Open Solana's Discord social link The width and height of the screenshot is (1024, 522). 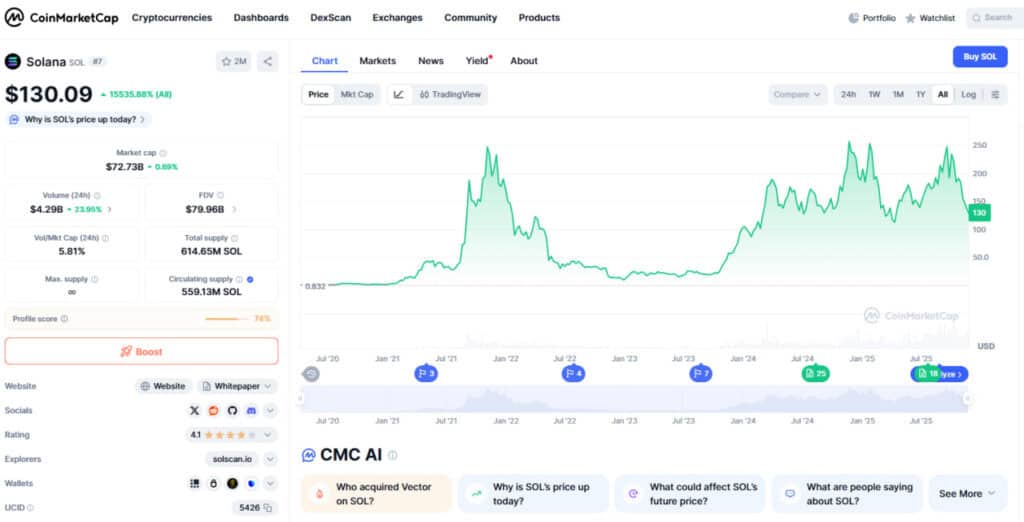(251, 410)
